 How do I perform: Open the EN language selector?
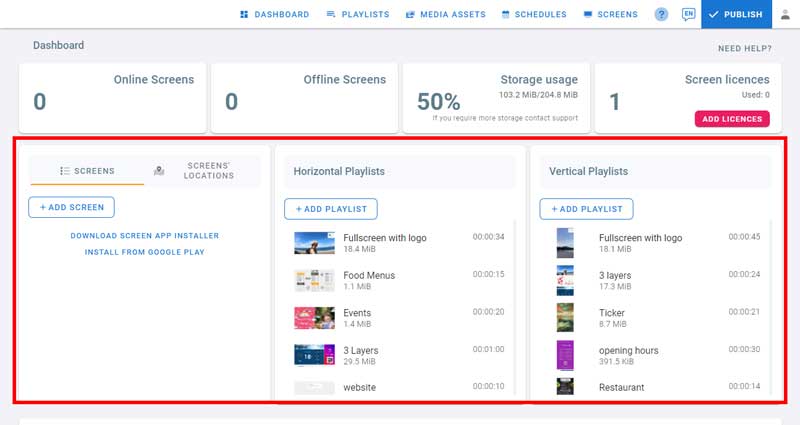[x=688, y=14]
